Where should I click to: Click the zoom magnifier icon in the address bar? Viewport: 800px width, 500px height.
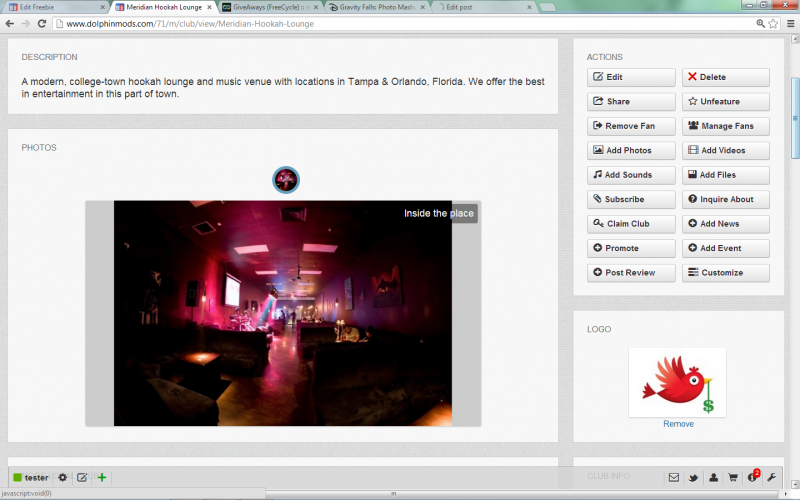760,23
